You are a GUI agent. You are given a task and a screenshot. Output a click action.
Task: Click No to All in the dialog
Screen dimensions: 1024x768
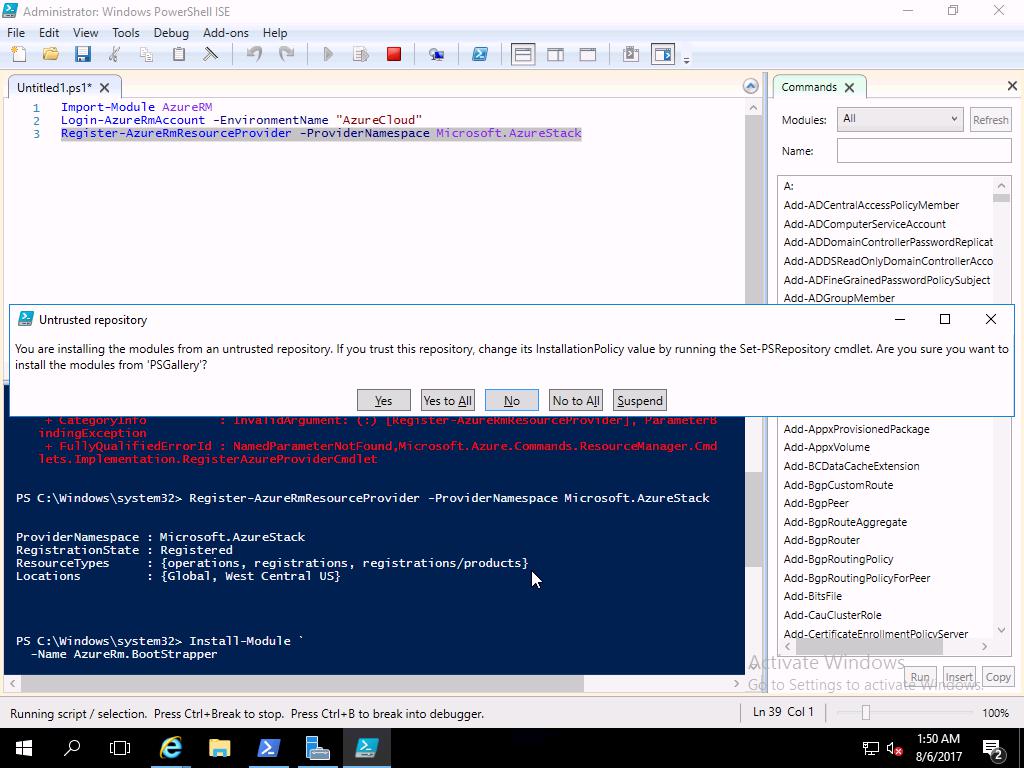[575, 400]
